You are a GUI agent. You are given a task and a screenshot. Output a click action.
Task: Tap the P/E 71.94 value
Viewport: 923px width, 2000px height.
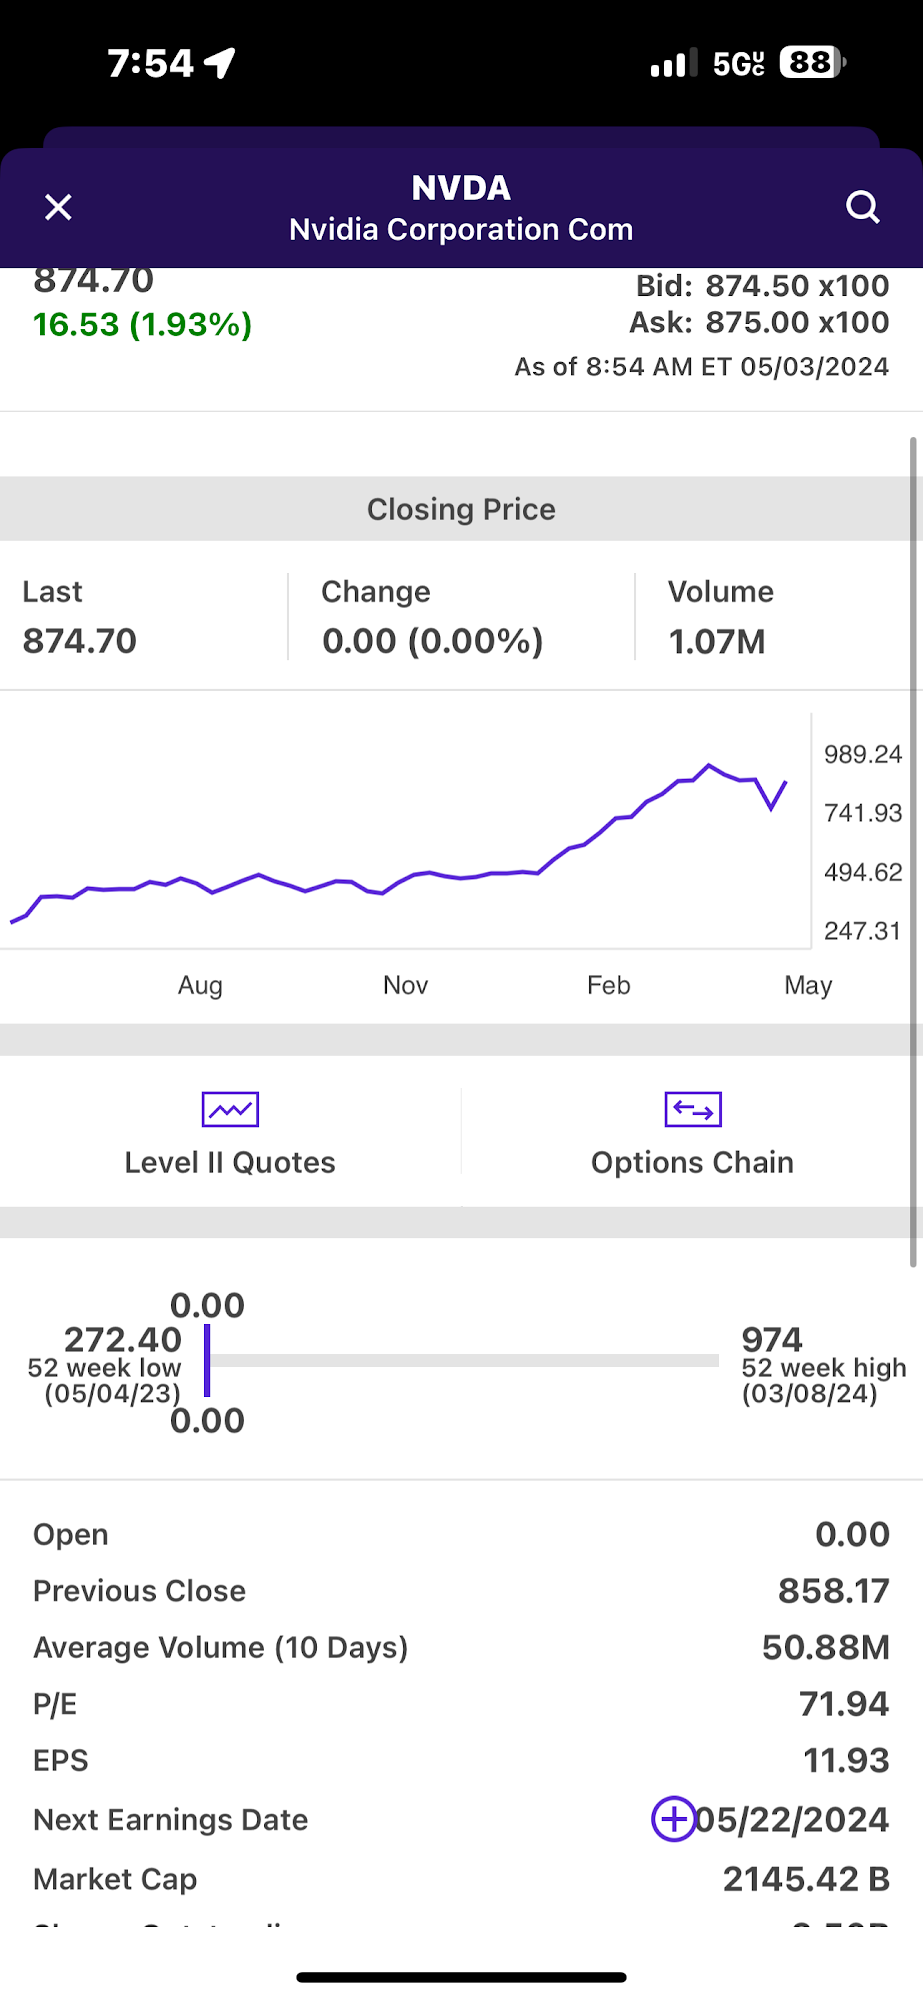[844, 1703]
